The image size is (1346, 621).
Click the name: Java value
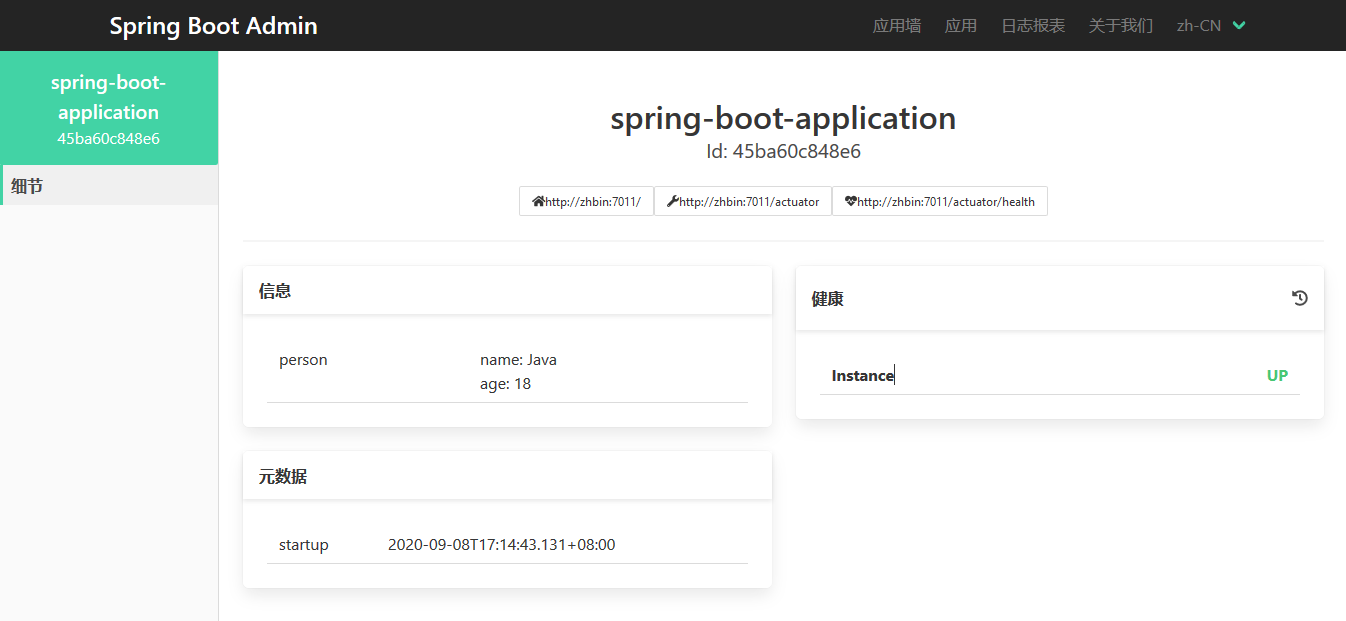(518, 360)
